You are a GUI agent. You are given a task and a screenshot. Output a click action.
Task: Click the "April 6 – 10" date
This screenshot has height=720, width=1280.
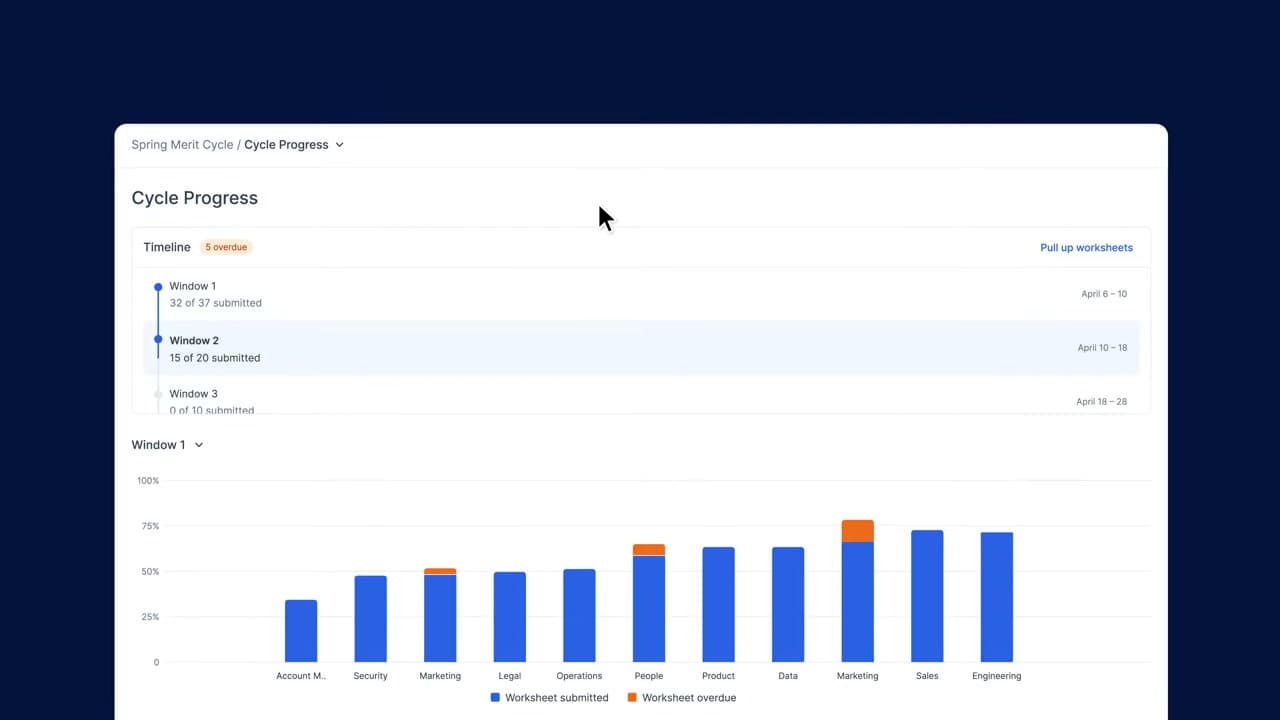tap(1104, 294)
